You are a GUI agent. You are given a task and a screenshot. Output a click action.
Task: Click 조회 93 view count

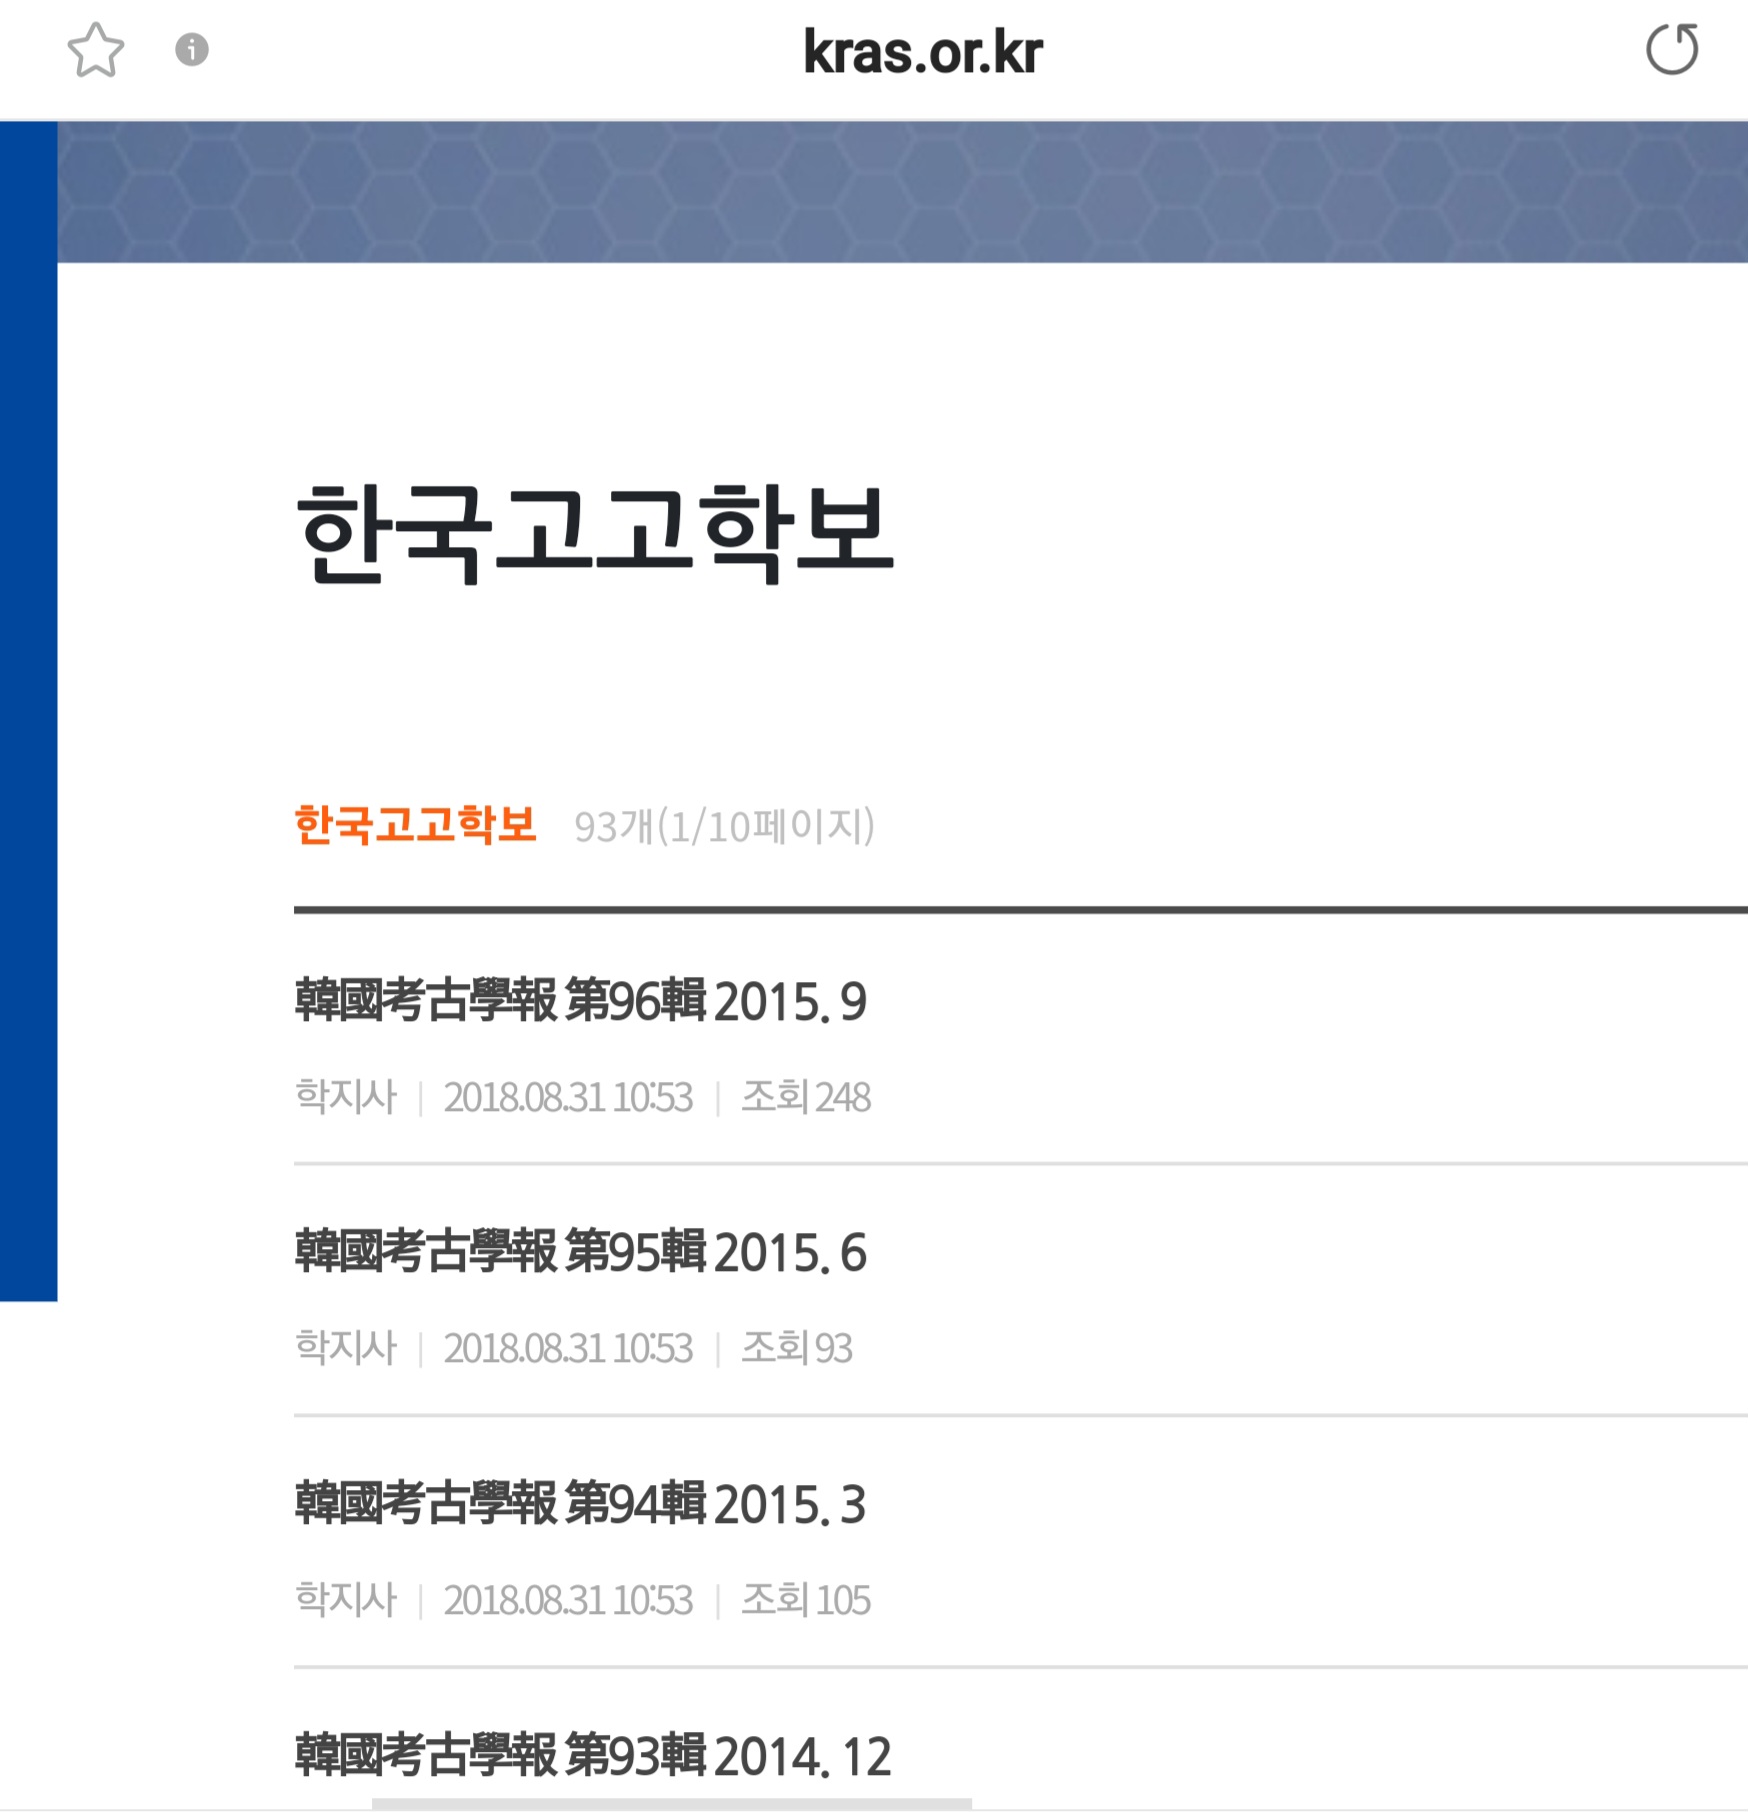coord(796,1348)
